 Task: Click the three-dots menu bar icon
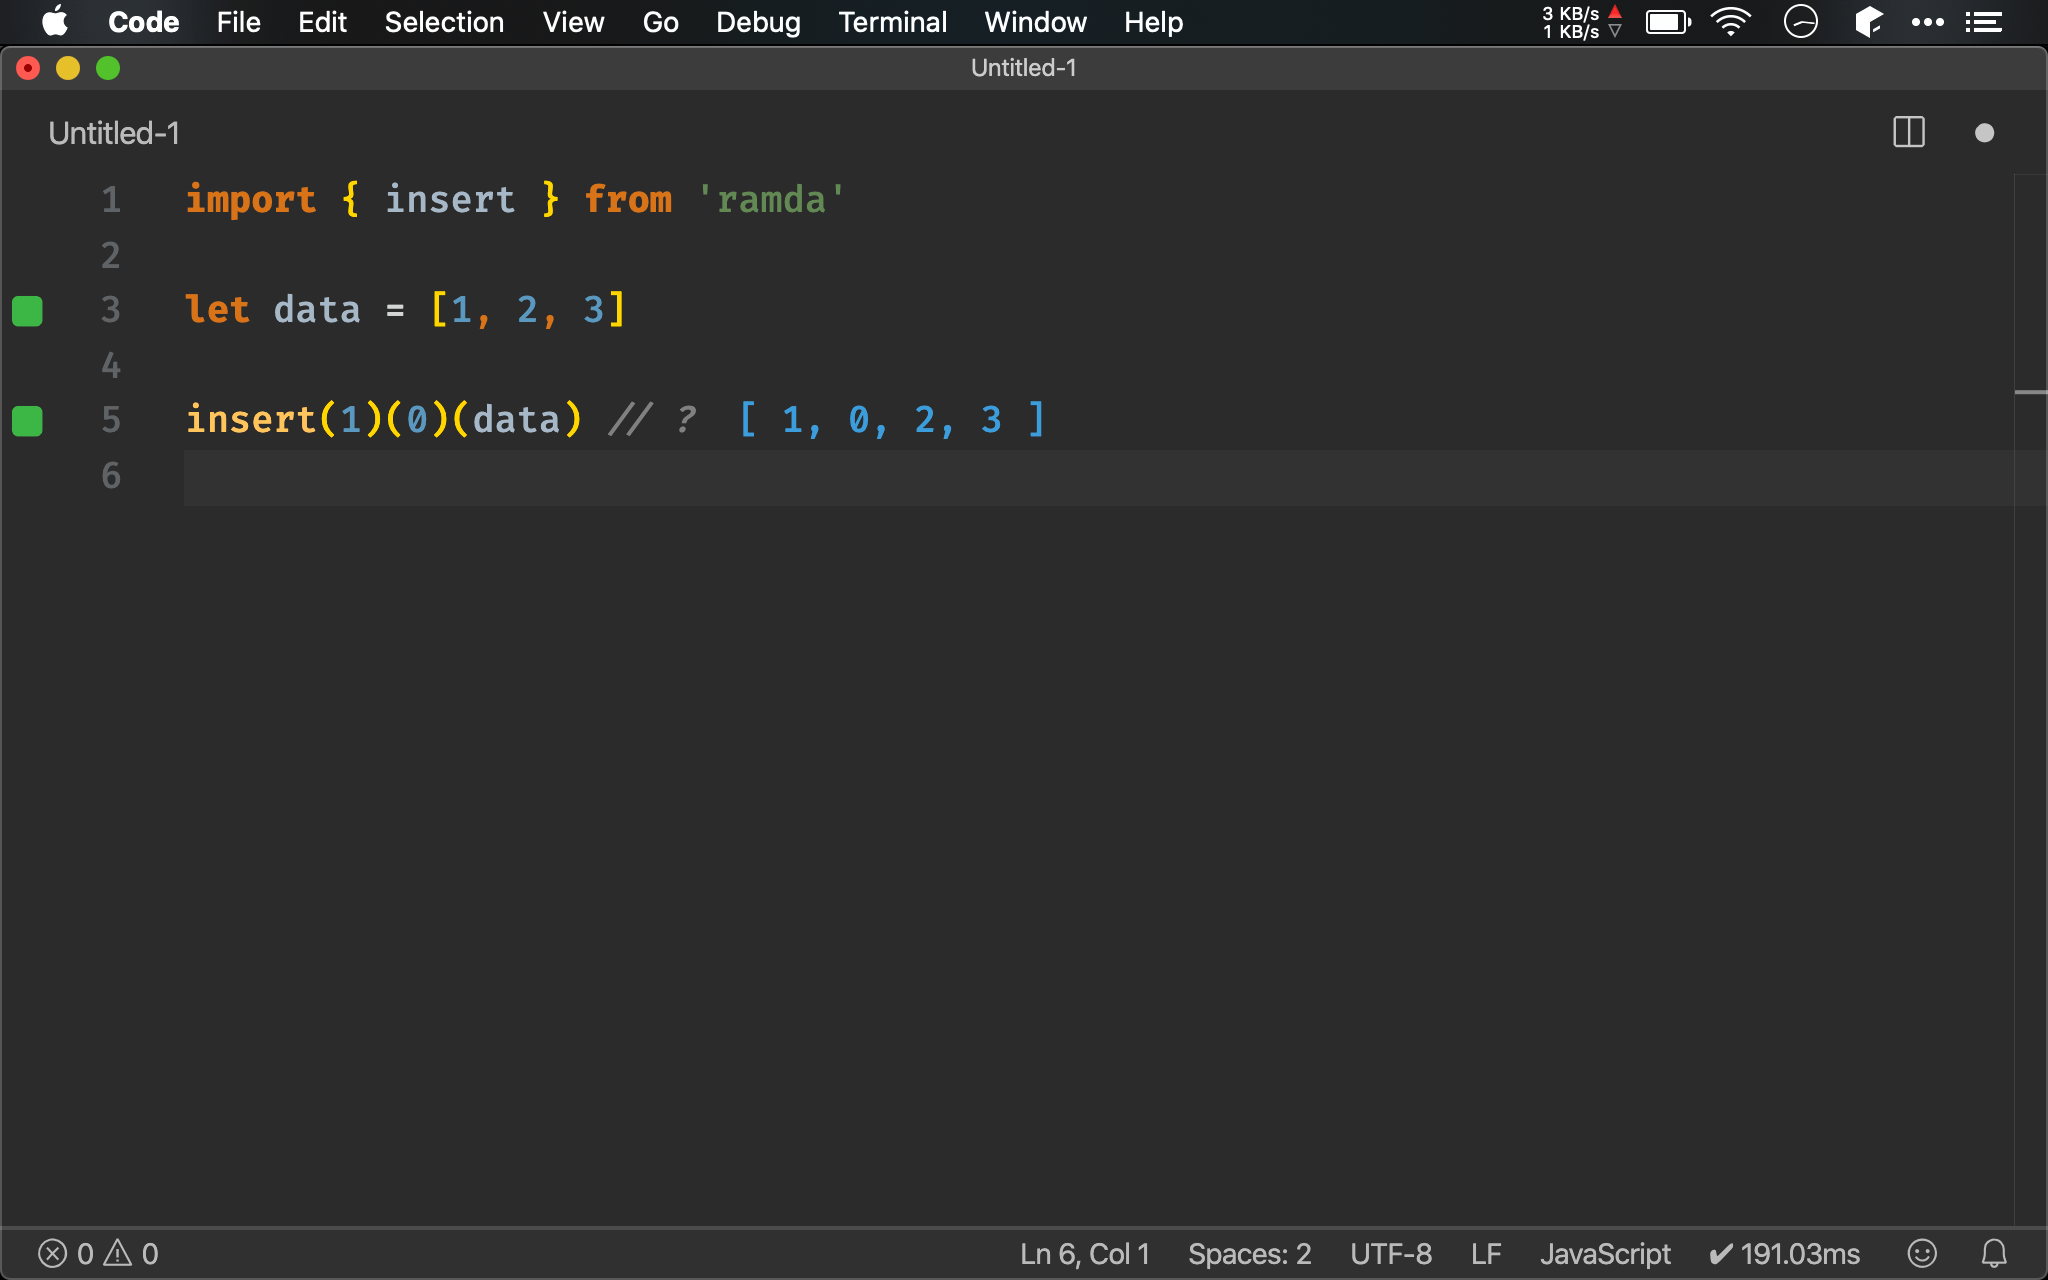1928,22
